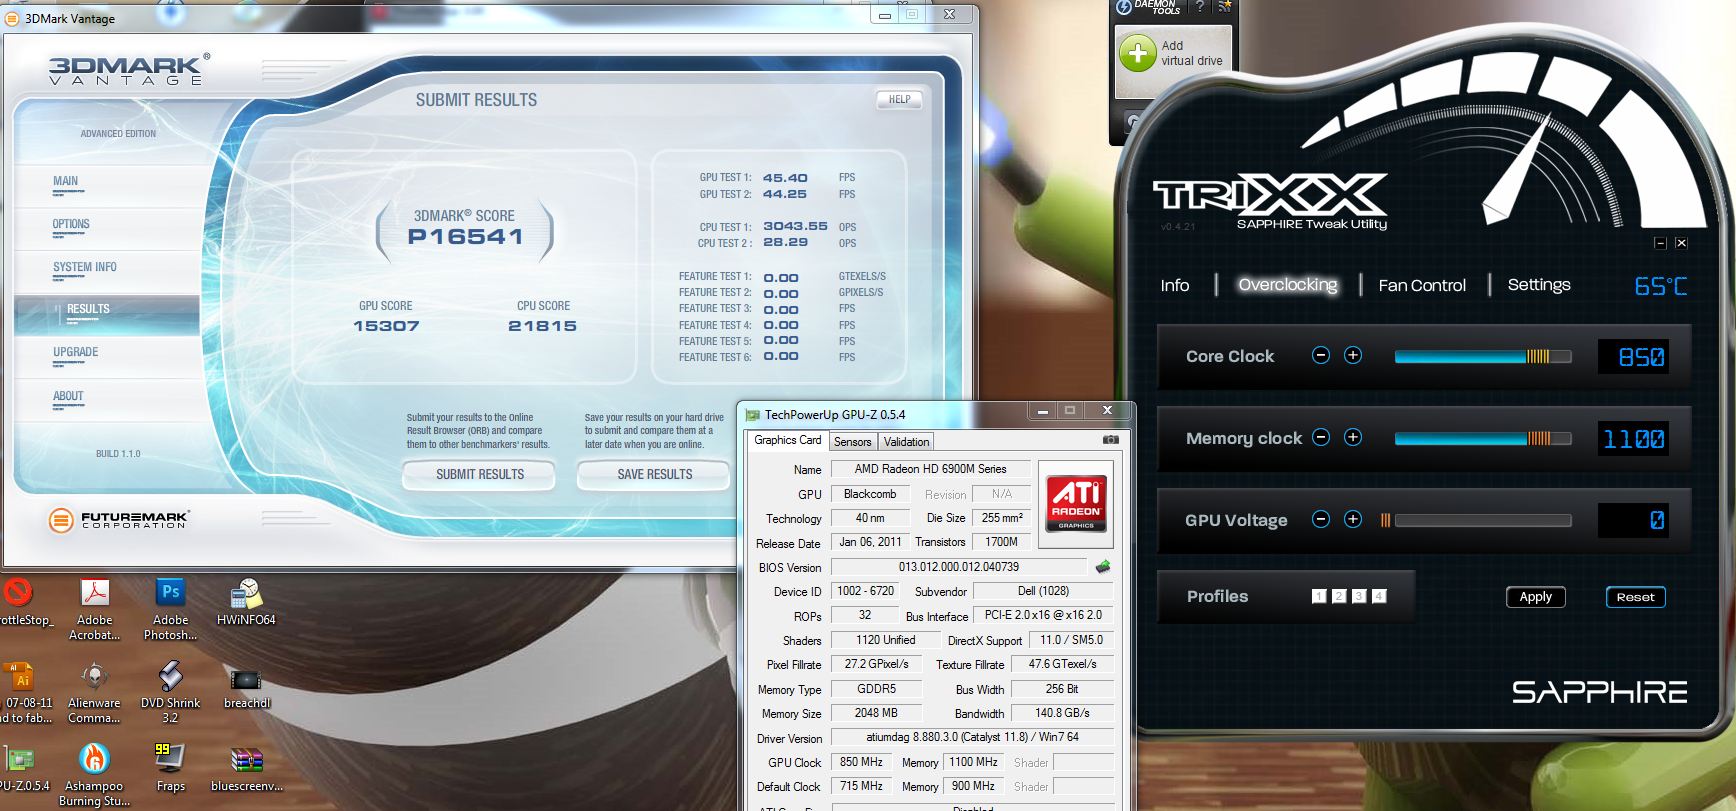Screen dimensions: 1736x811
Task: Open the TRIXX Info tab
Action: coord(1175,285)
